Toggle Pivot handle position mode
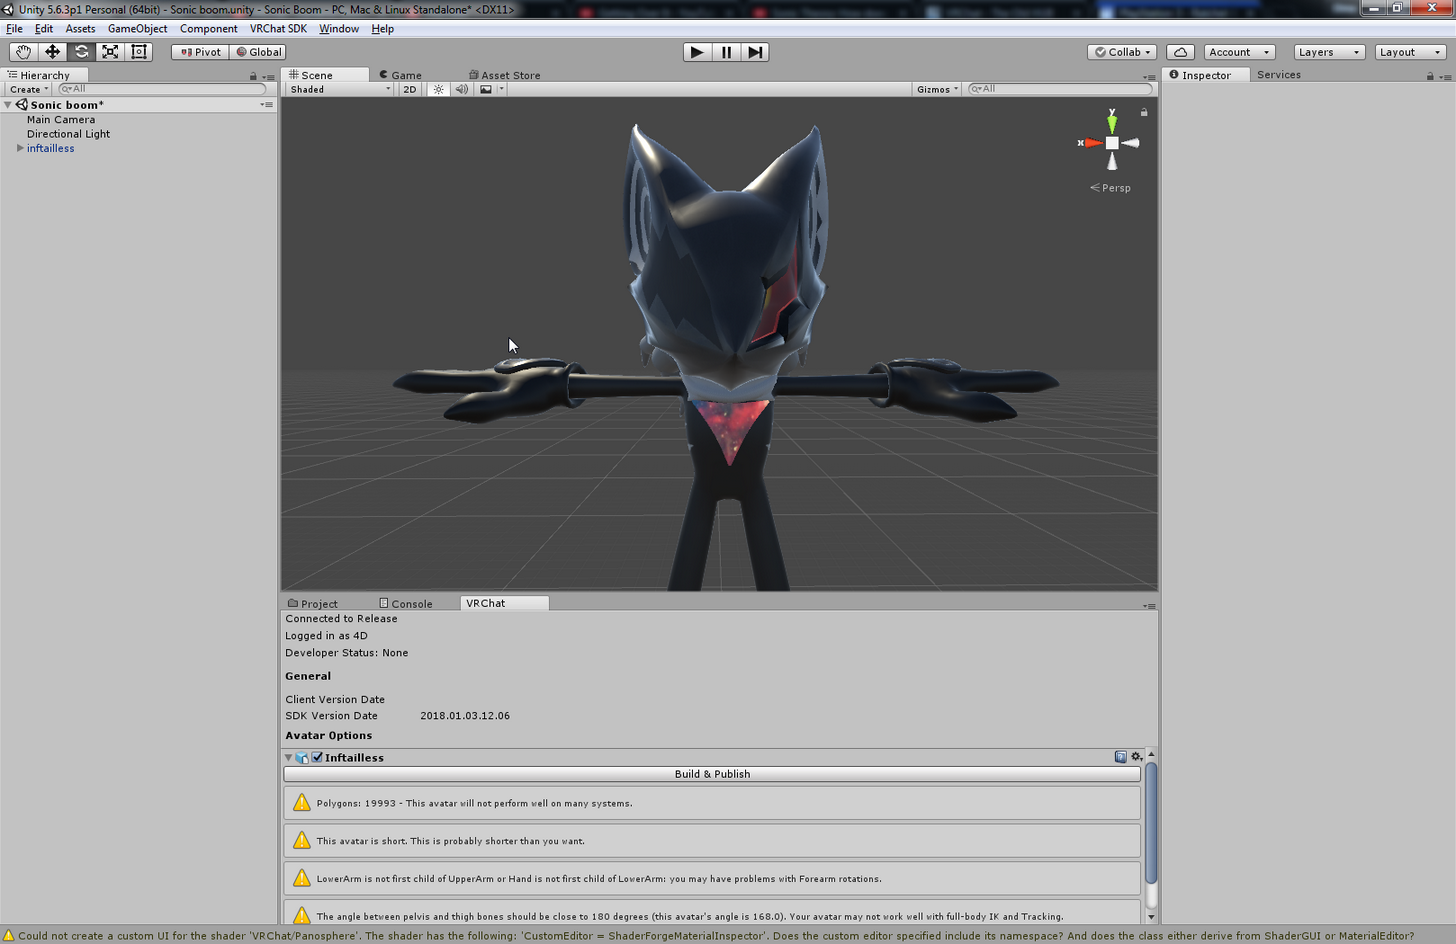1456x944 pixels. [200, 52]
